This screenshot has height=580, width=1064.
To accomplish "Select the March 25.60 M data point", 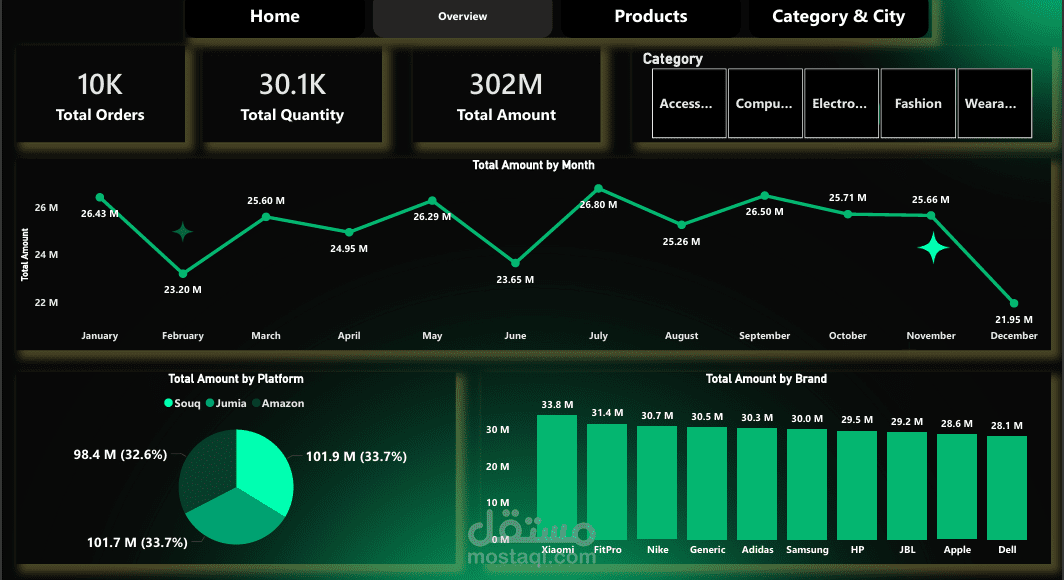I will tap(266, 217).
